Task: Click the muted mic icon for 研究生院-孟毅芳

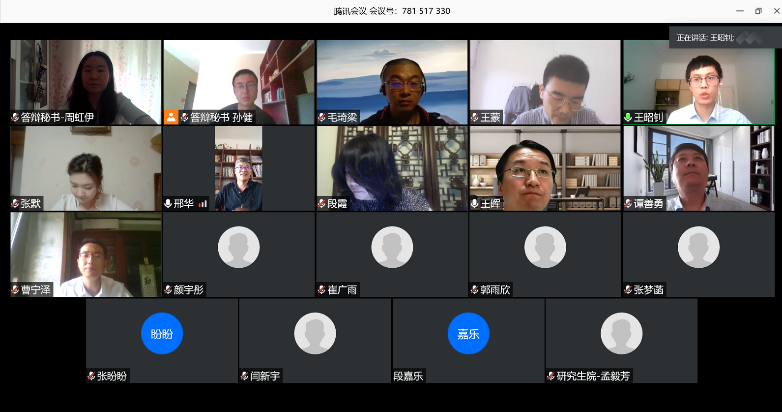Action: pyautogui.click(x=550, y=376)
